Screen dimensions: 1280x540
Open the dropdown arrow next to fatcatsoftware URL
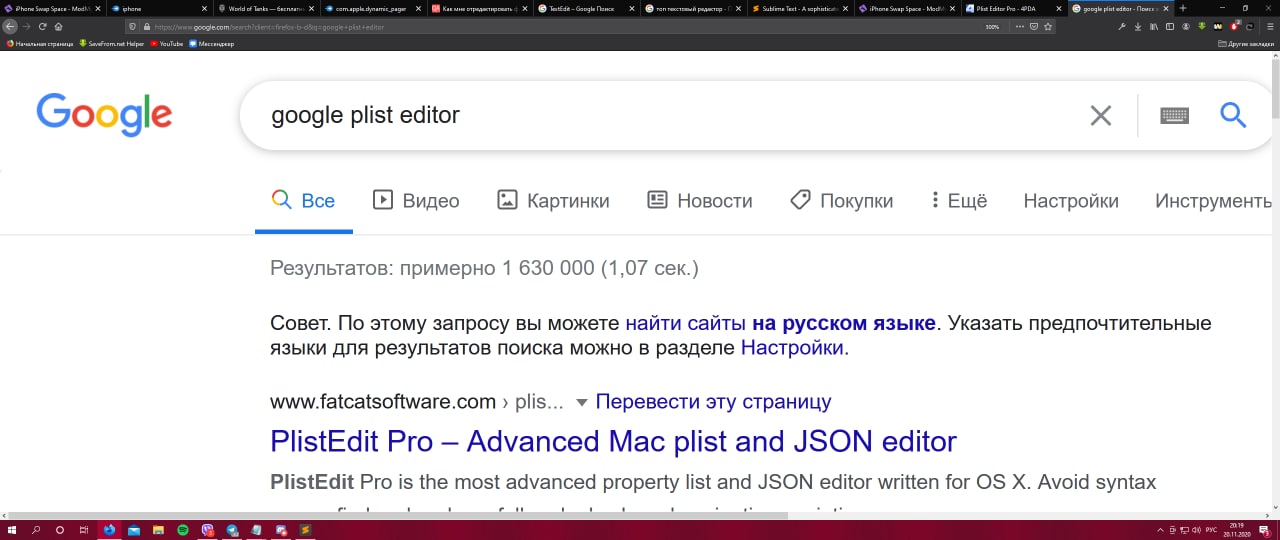tap(581, 403)
